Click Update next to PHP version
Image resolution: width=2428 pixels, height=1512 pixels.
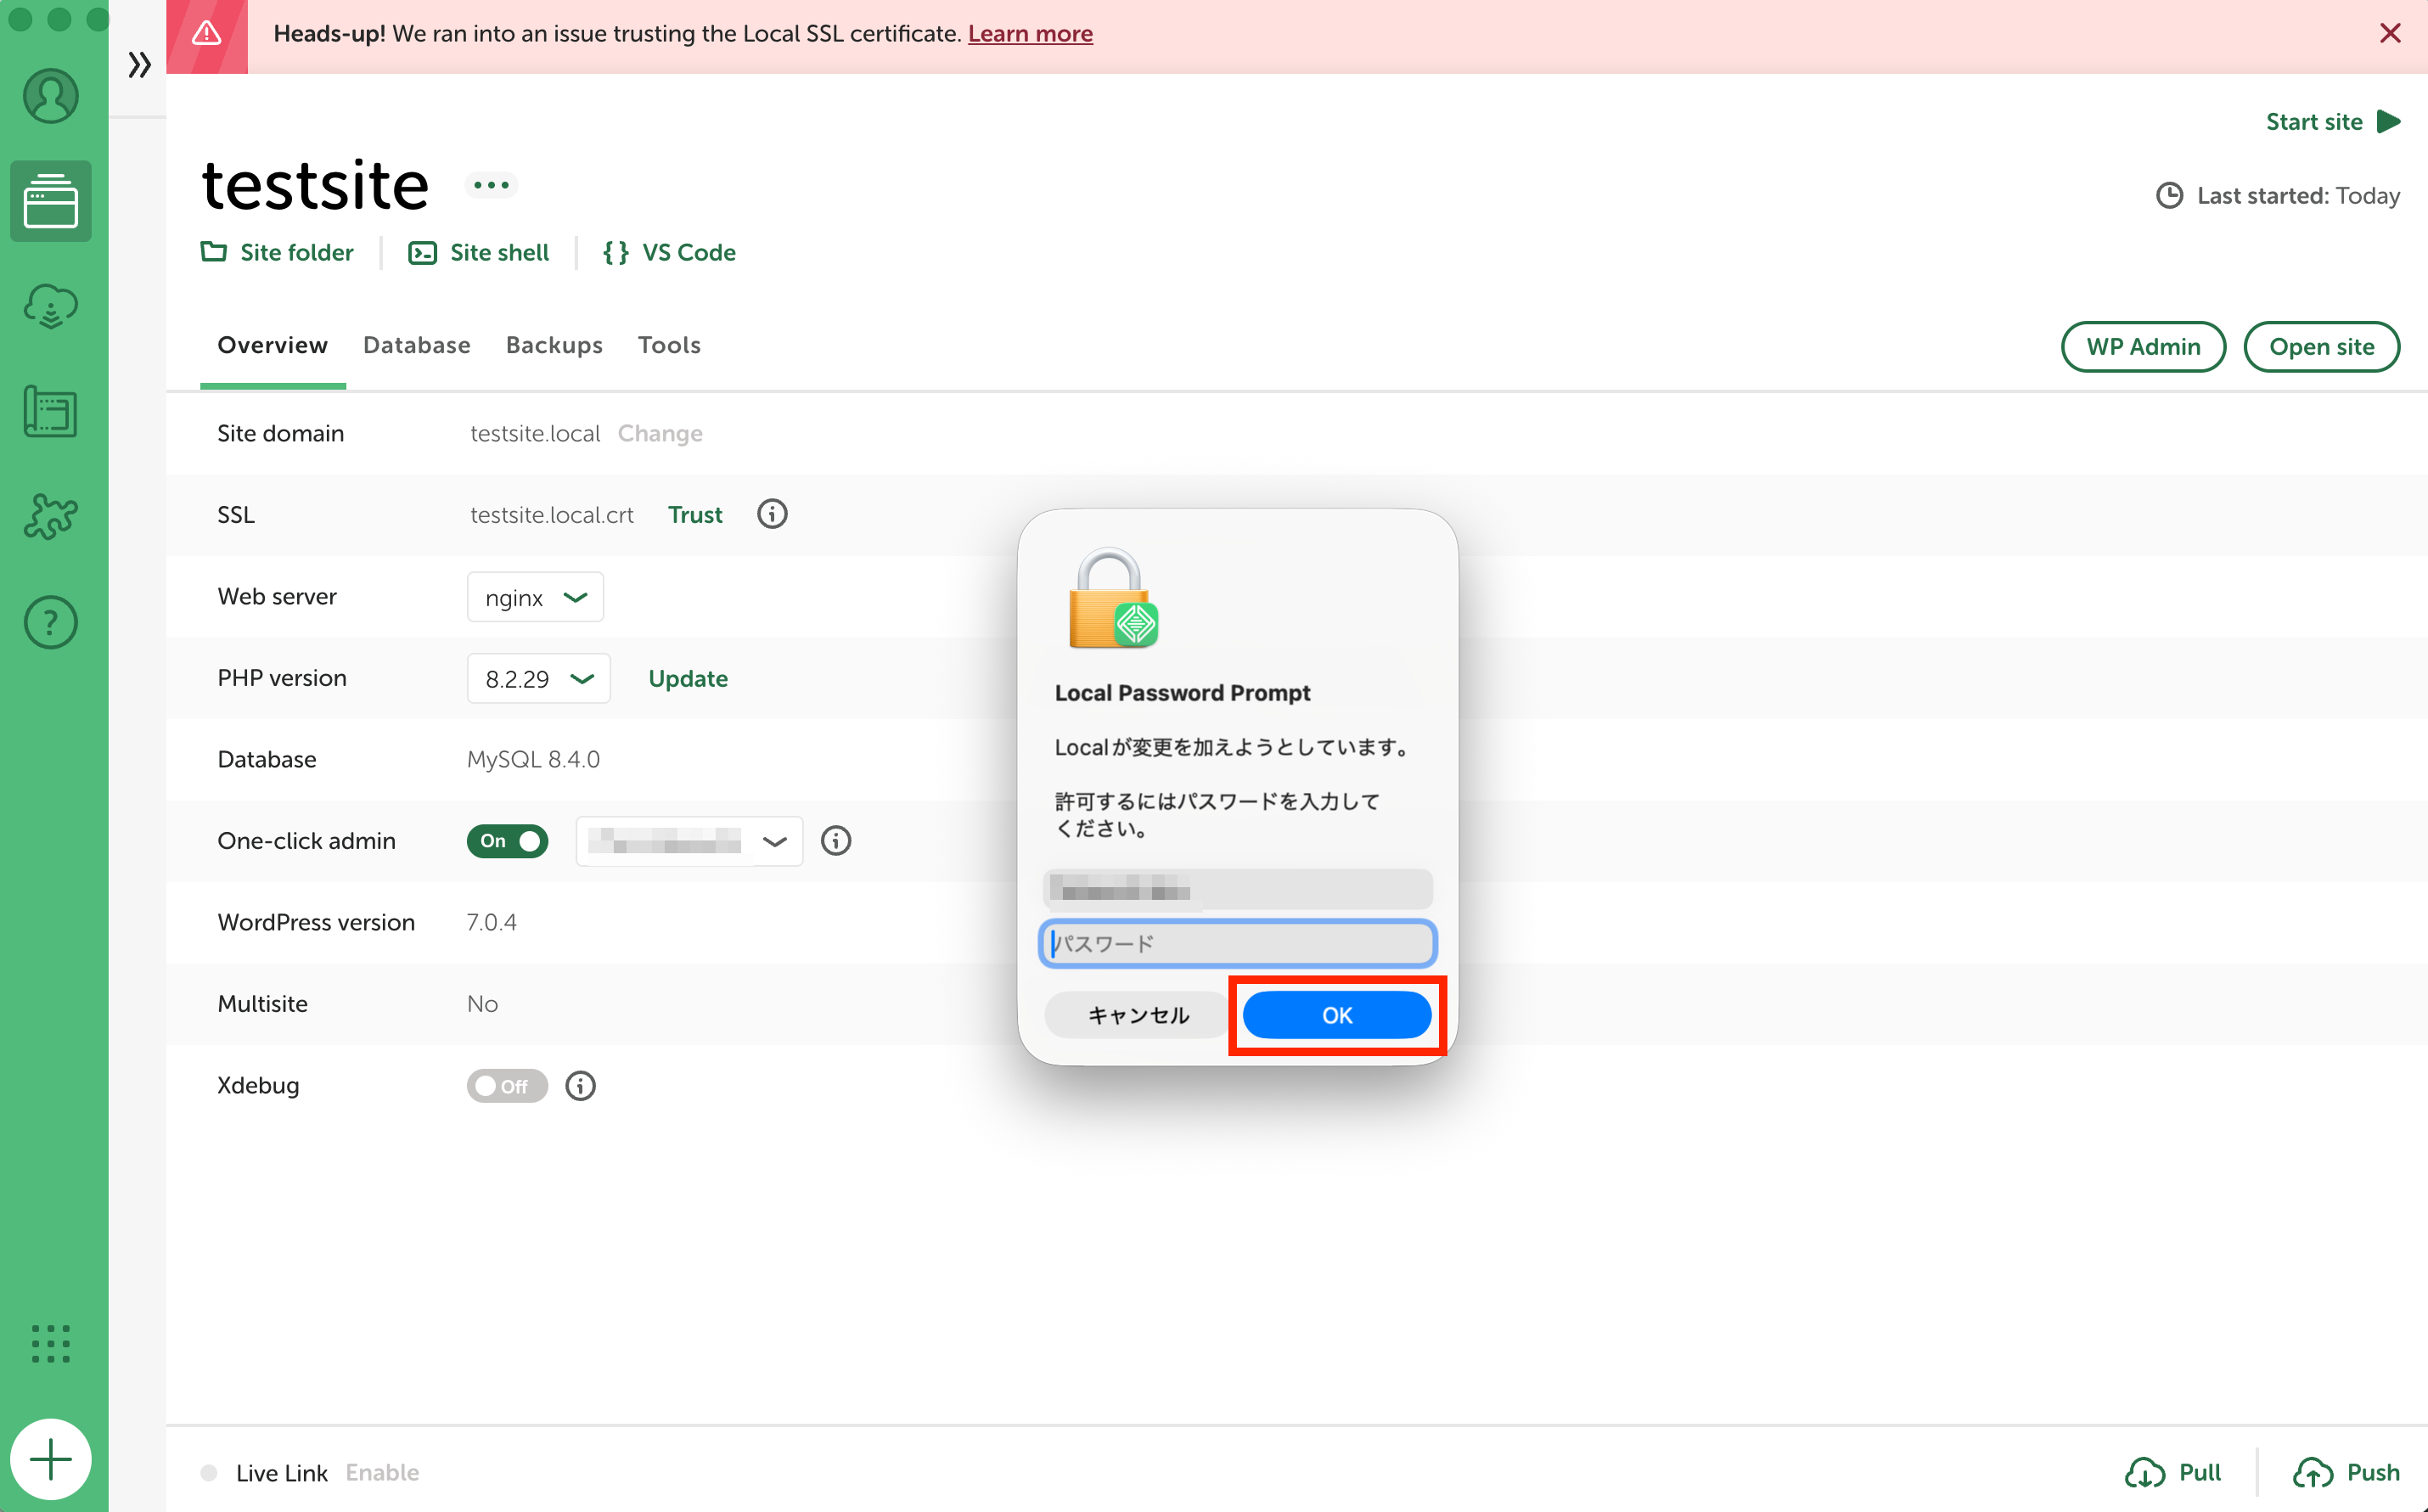pyautogui.click(x=688, y=679)
